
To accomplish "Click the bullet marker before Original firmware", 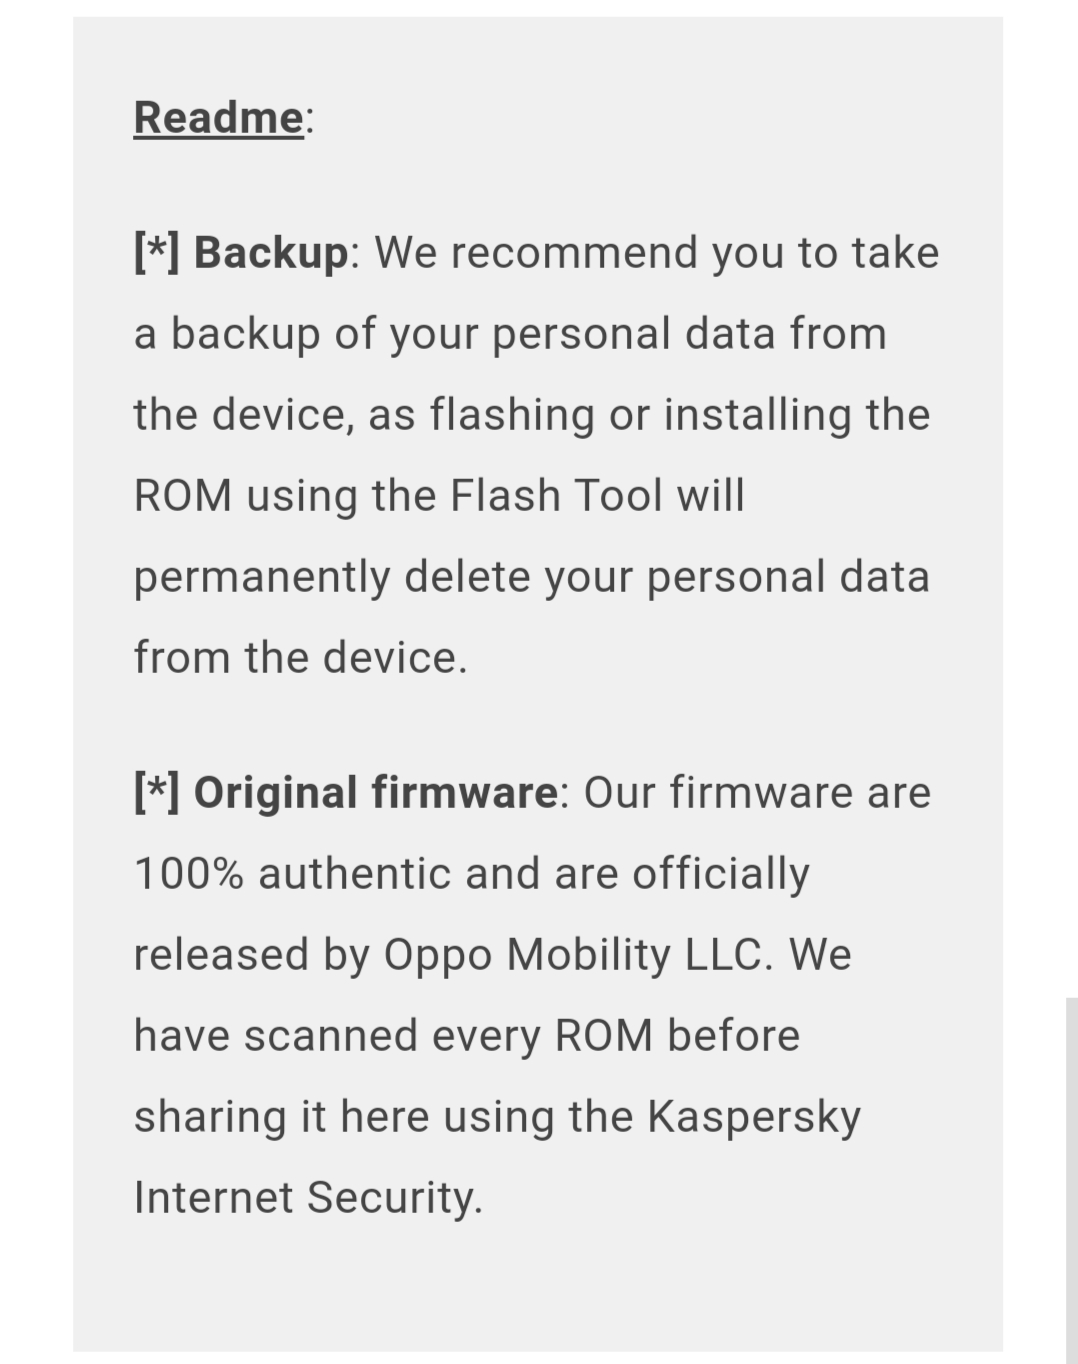I will (157, 792).
